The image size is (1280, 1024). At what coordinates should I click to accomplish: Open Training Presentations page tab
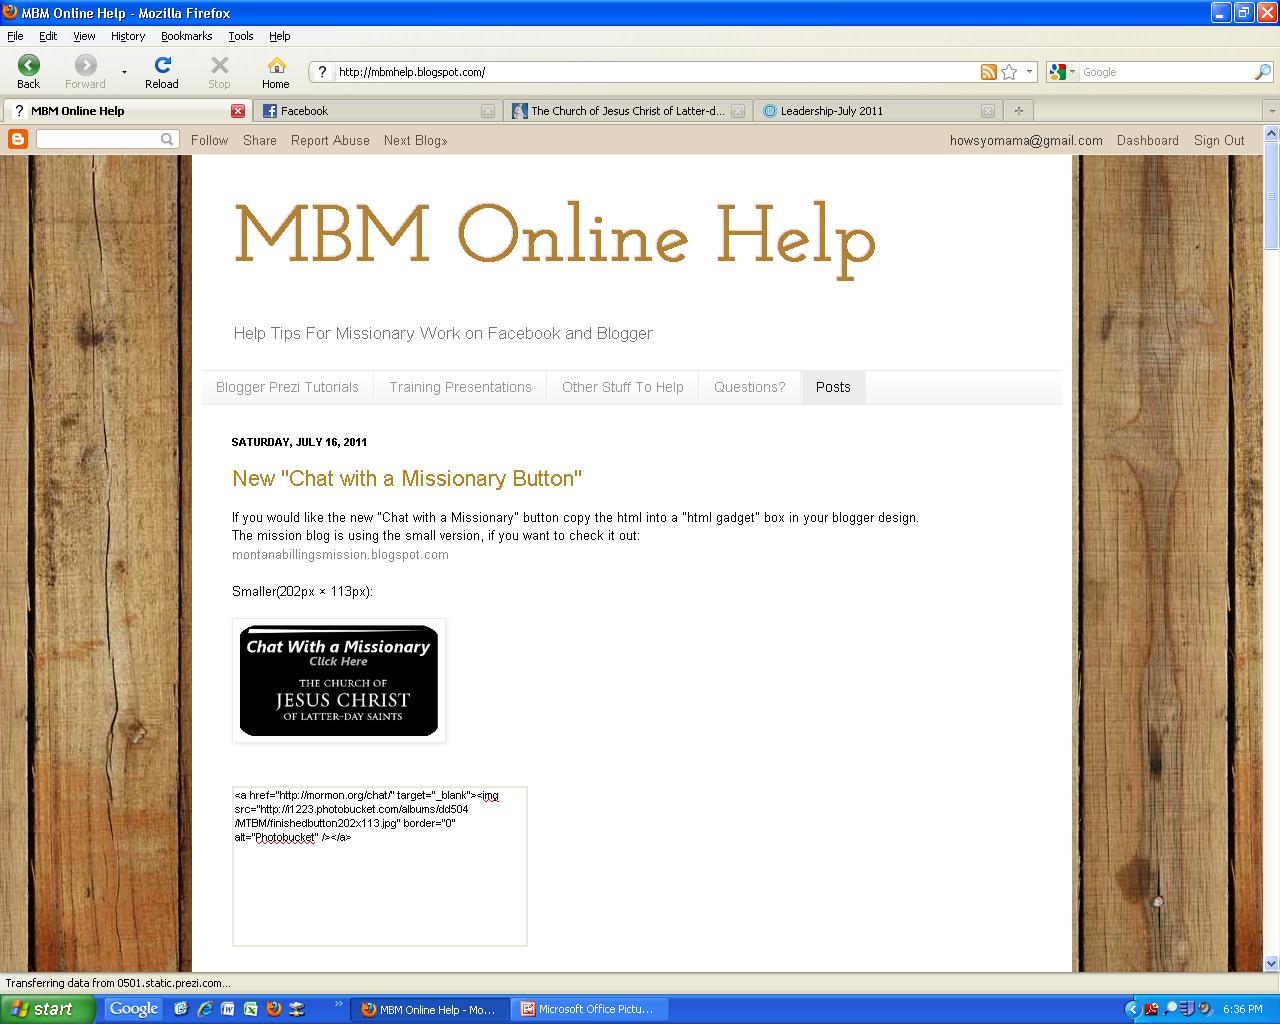[x=460, y=387]
